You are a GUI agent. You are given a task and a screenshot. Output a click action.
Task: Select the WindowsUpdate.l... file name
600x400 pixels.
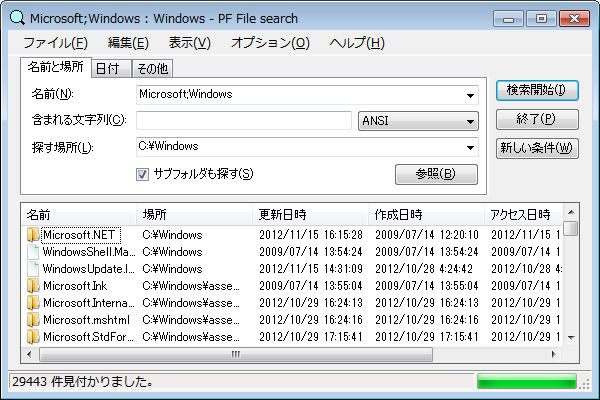88,269
